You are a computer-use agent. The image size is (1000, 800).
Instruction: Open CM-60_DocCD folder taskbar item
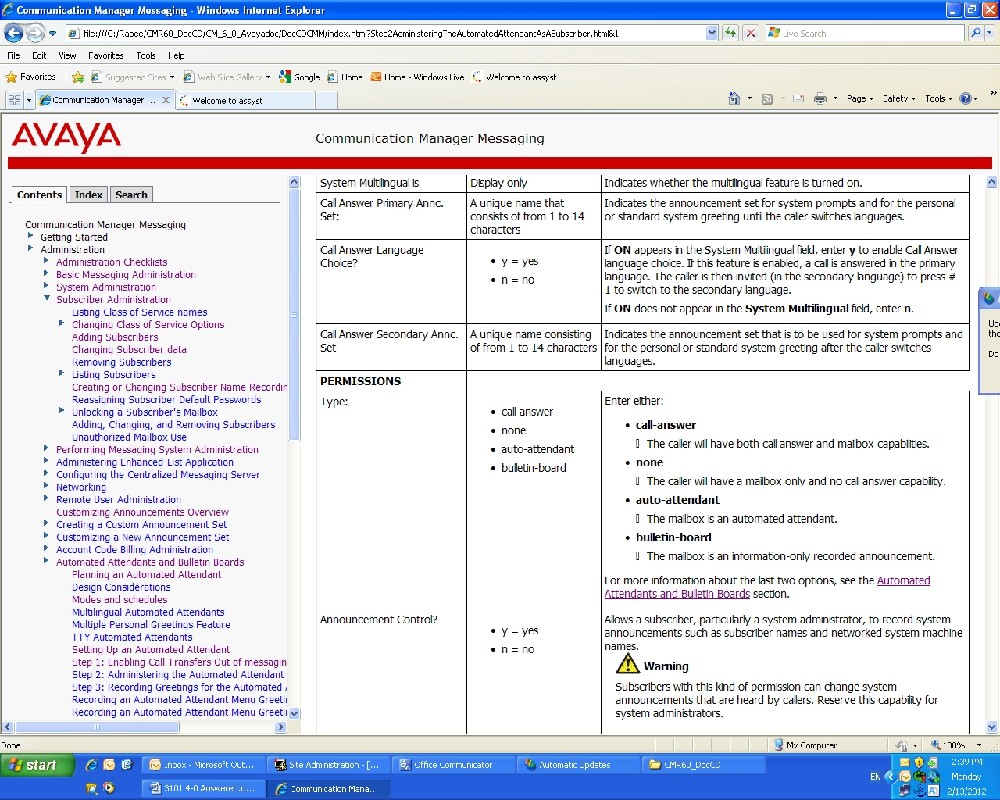click(x=702, y=764)
